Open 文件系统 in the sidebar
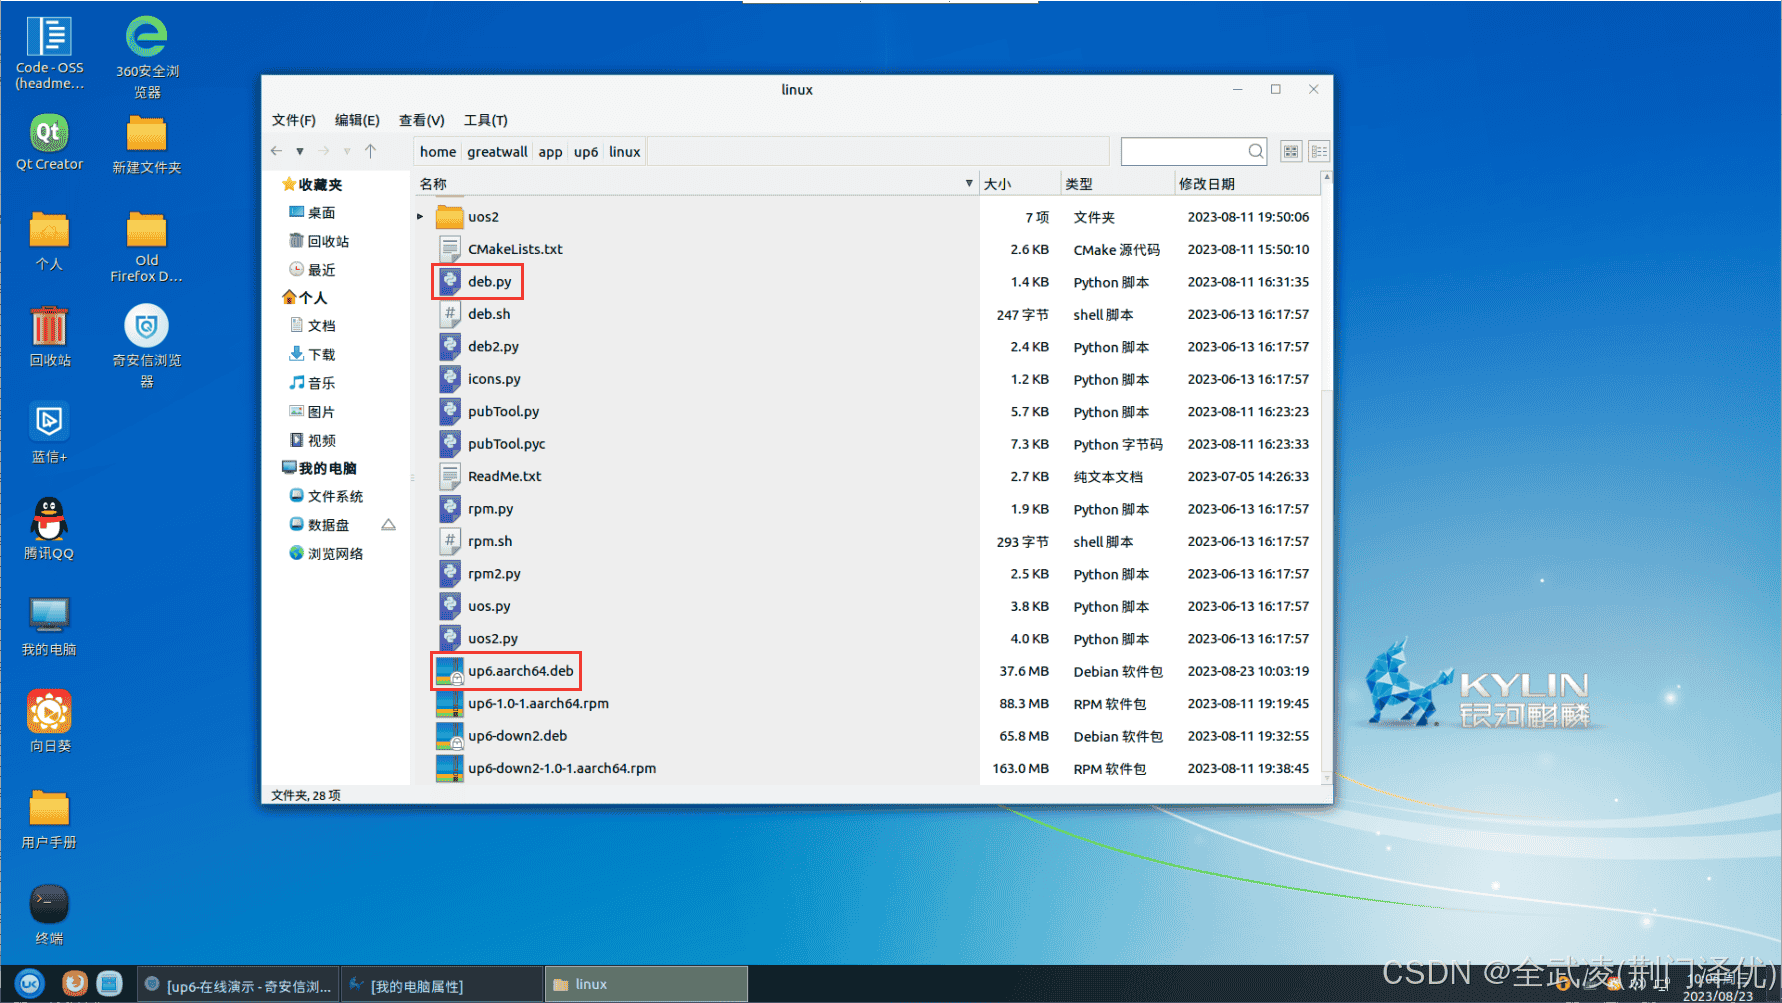The image size is (1782, 1003). coord(335,496)
